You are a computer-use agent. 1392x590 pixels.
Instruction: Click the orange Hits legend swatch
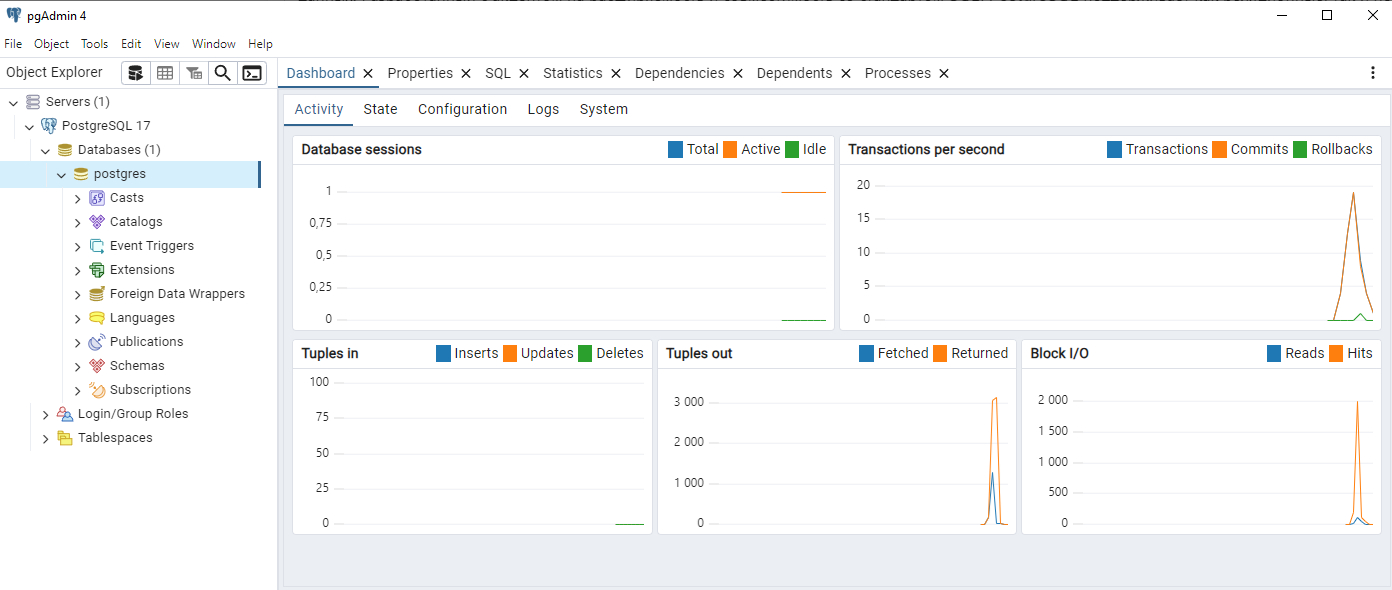click(1336, 353)
